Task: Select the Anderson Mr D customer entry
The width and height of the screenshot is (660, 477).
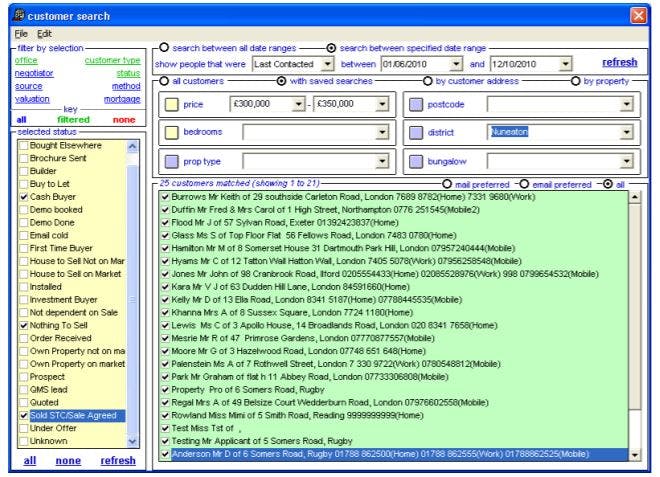Action: click(399, 454)
